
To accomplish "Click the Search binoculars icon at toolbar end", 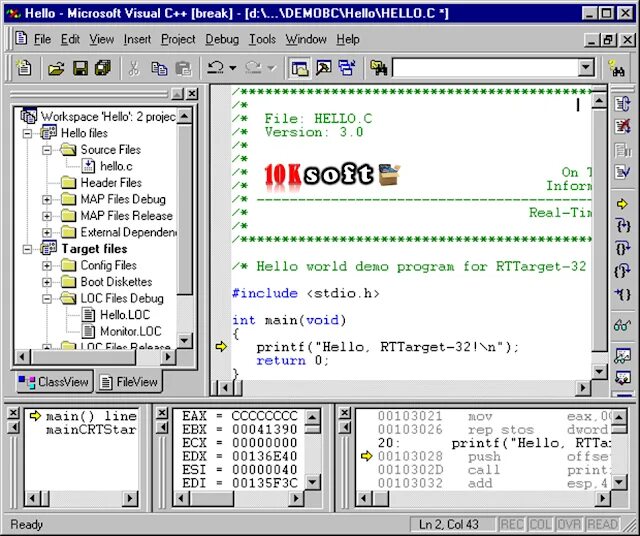I will 617,69.
